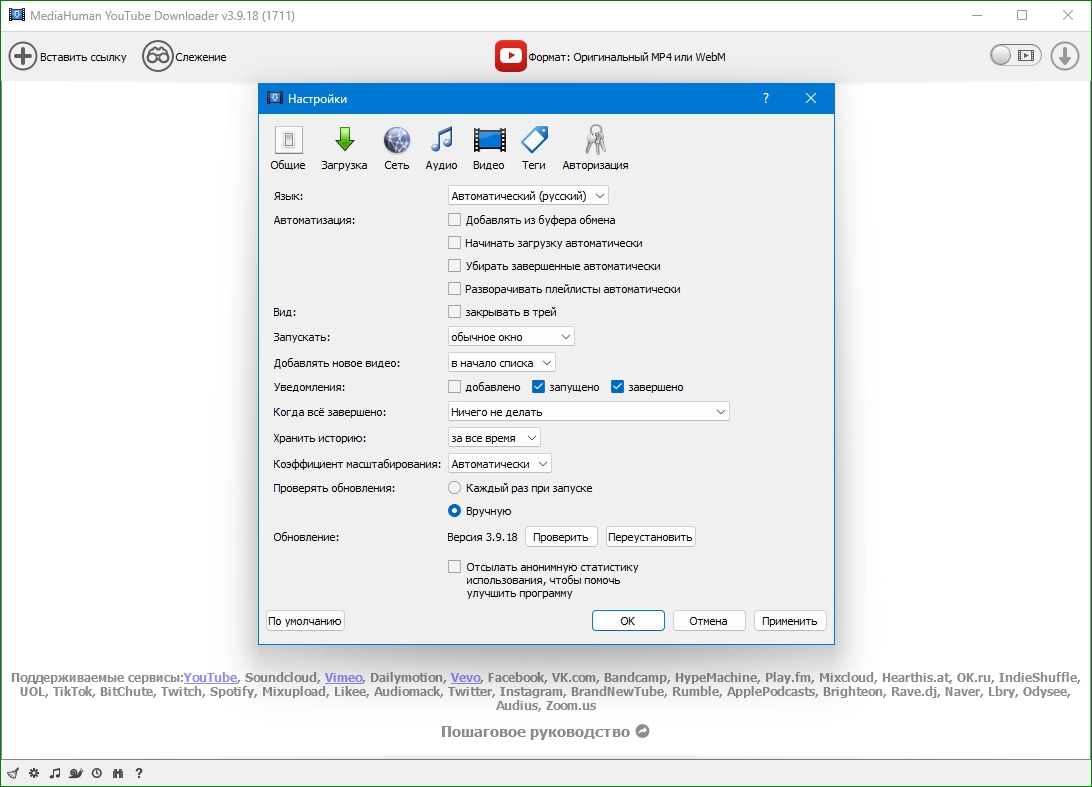Confirm settings with the OK button
Screen dimensions: 1092x787
pyautogui.click(x=628, y=621)
